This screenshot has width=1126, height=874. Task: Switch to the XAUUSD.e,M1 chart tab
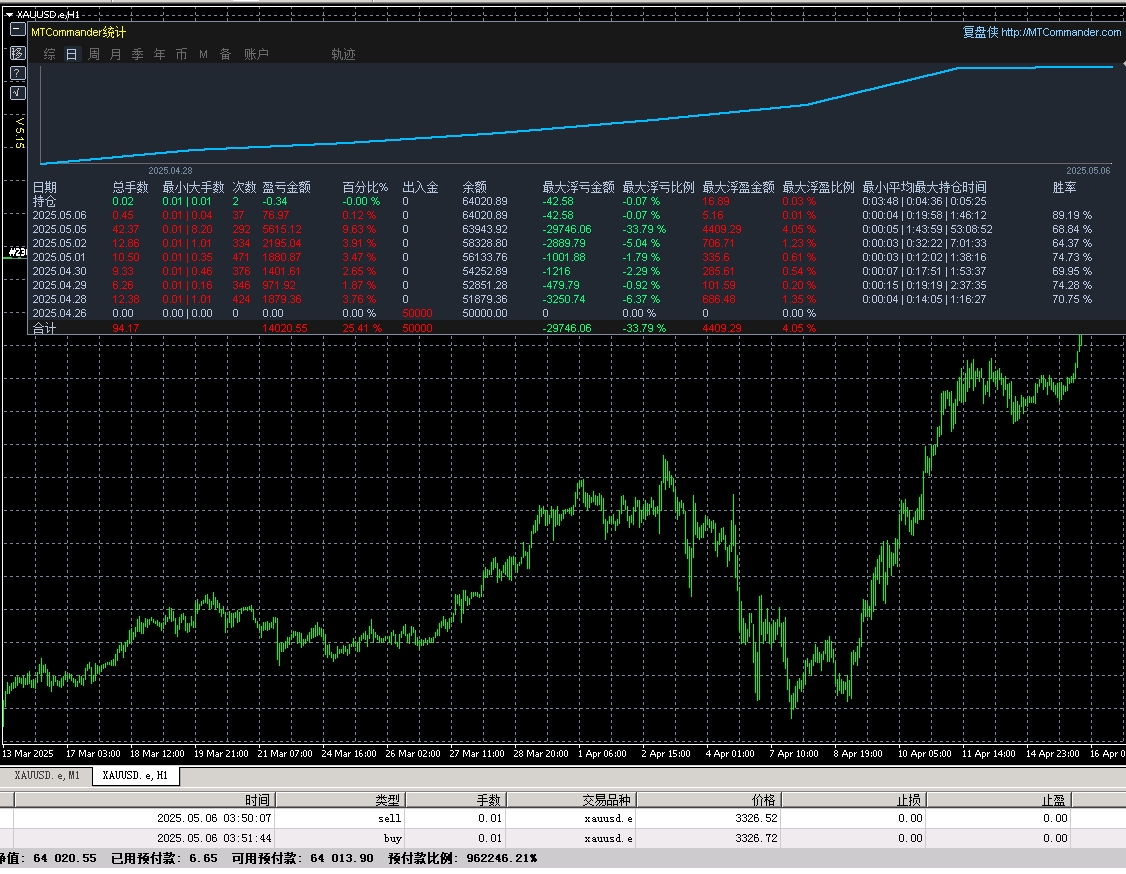[47, 776]
